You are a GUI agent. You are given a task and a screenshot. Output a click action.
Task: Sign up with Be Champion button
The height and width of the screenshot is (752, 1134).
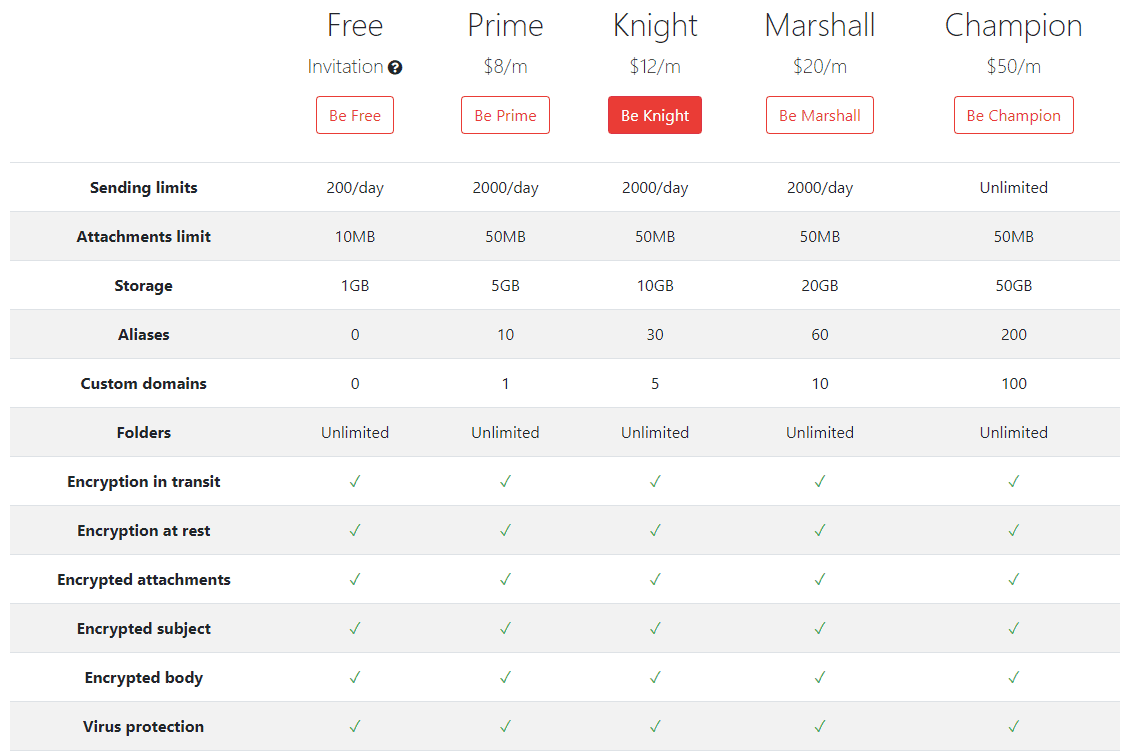1013,115
